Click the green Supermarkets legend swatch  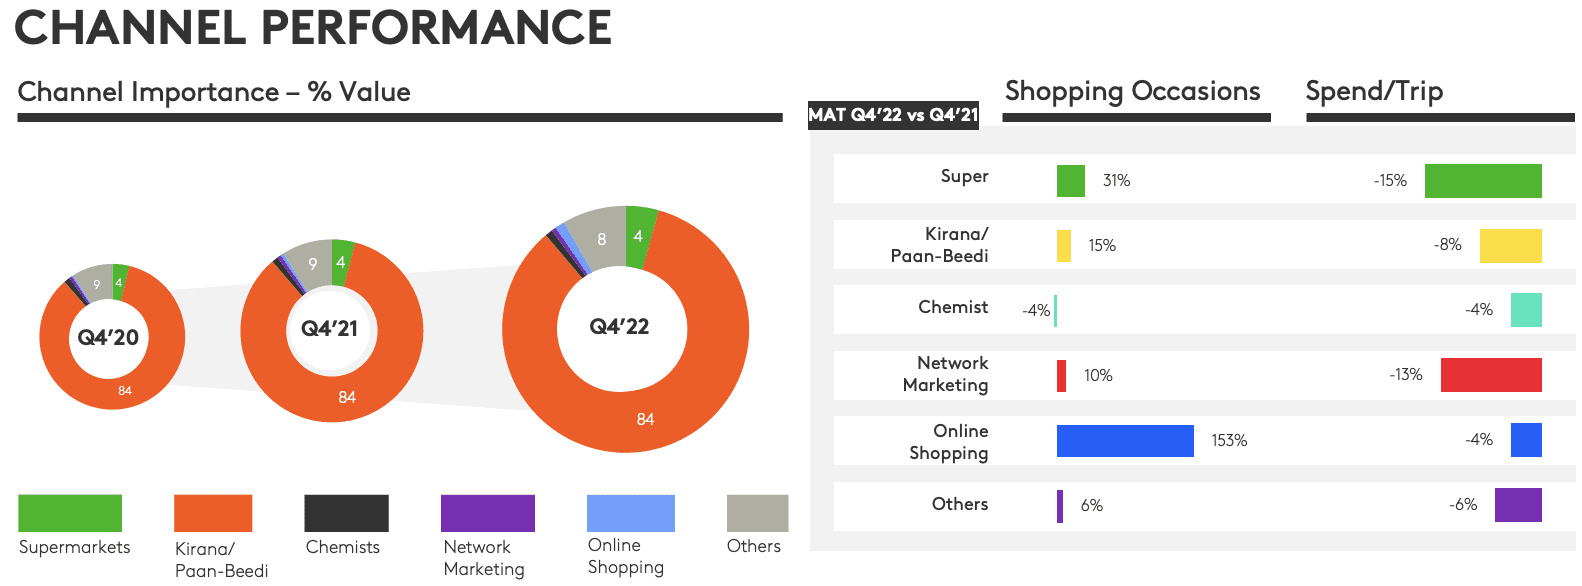pos(70,513)
